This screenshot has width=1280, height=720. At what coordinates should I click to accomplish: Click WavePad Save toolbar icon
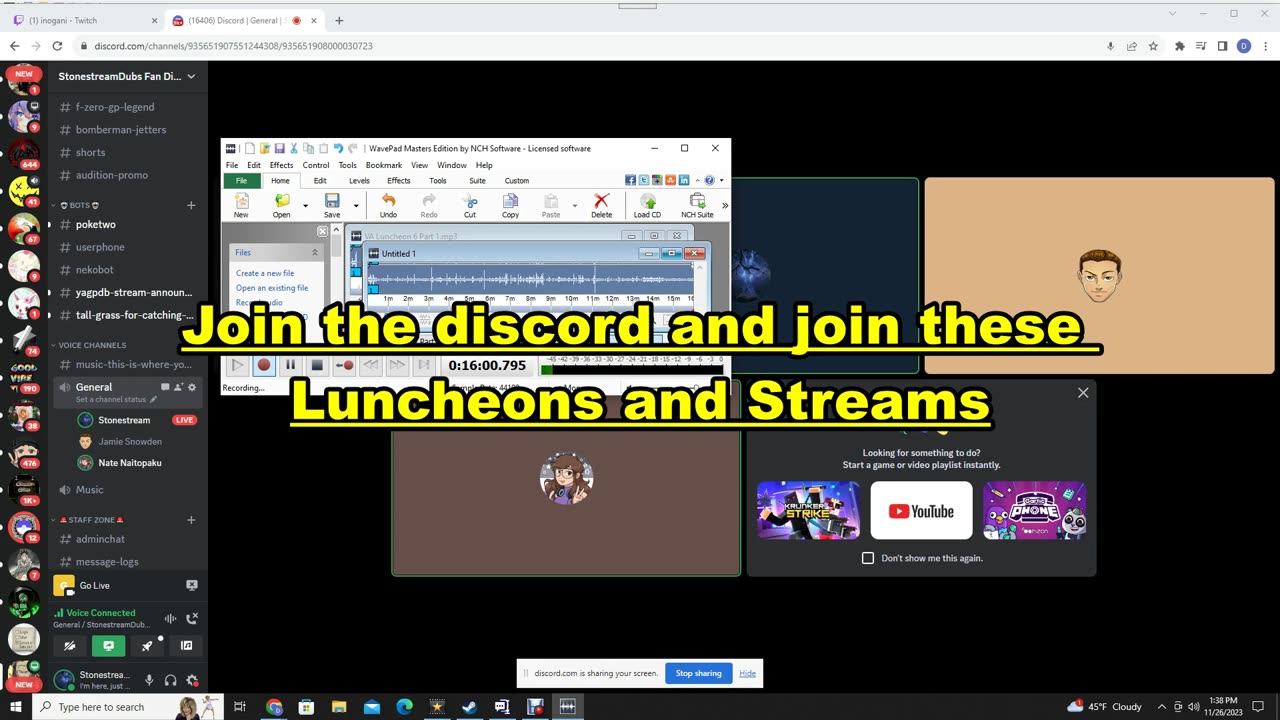click(332, 205)
